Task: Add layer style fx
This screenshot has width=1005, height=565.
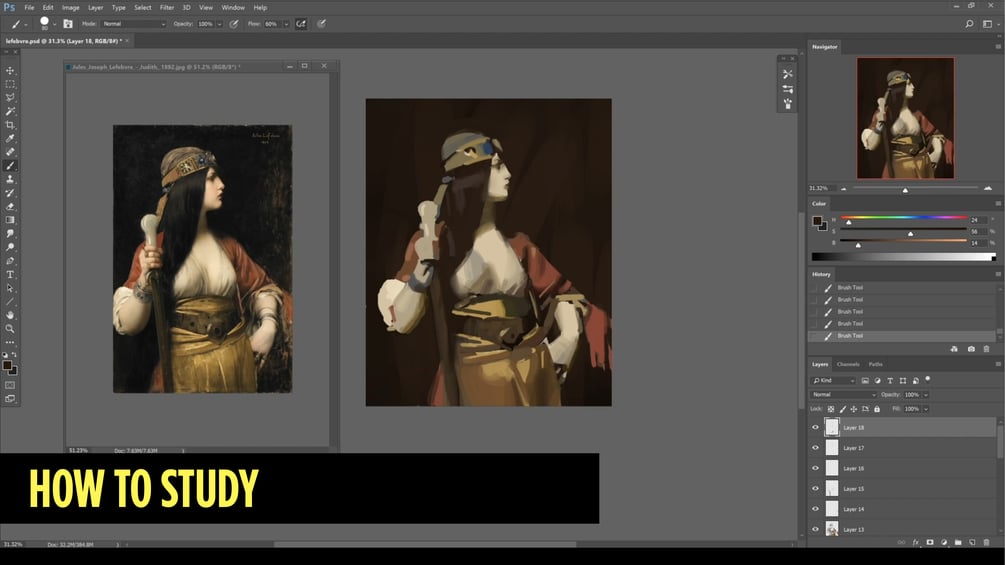Action: (915, 542)
